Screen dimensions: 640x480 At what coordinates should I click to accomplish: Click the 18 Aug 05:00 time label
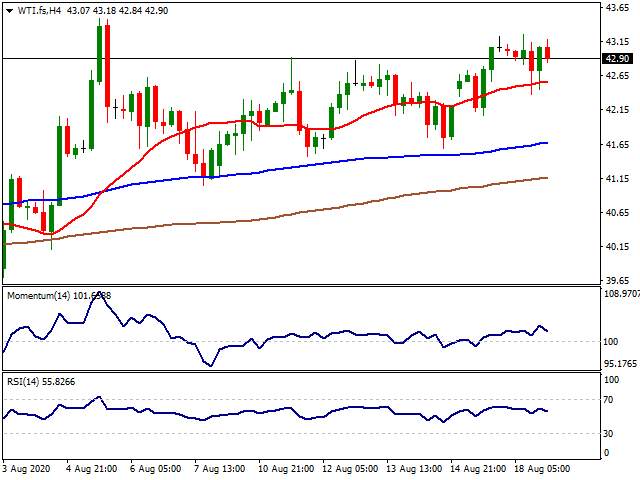click(x=542, y=468)
